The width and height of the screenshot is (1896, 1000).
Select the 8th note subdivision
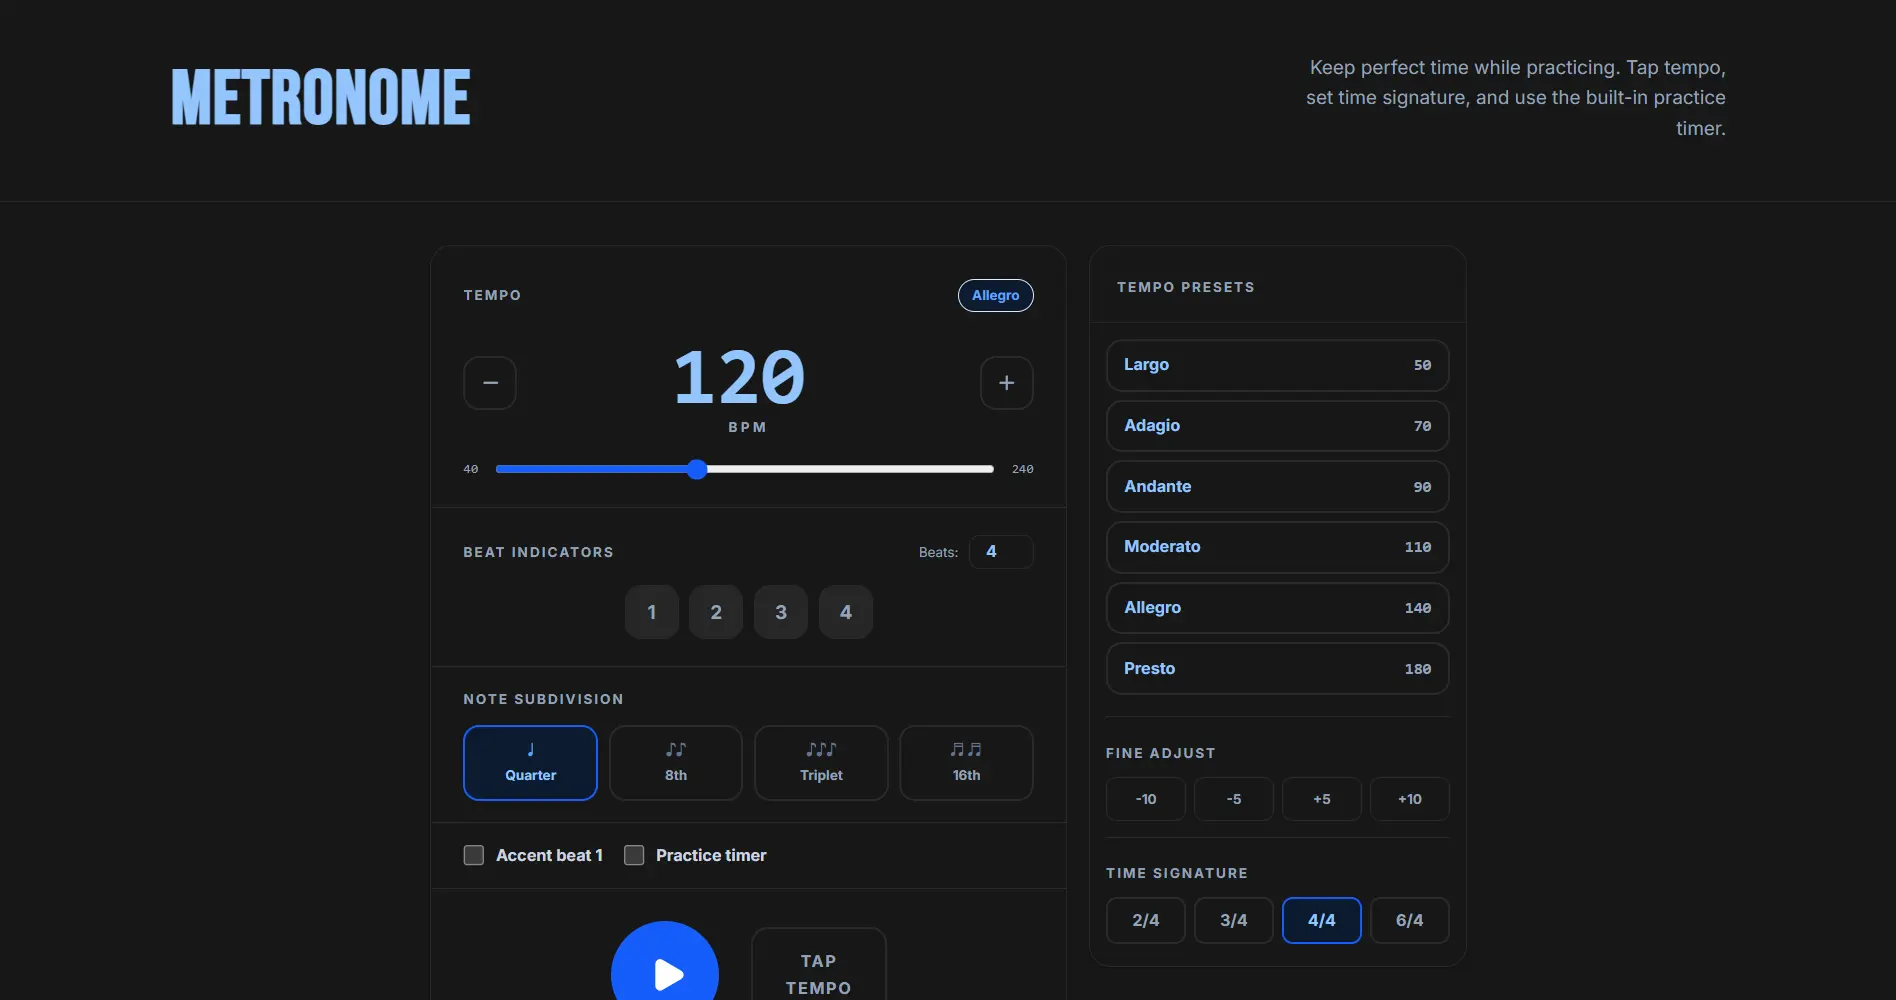pyautogui.click(x=676, y=763)
